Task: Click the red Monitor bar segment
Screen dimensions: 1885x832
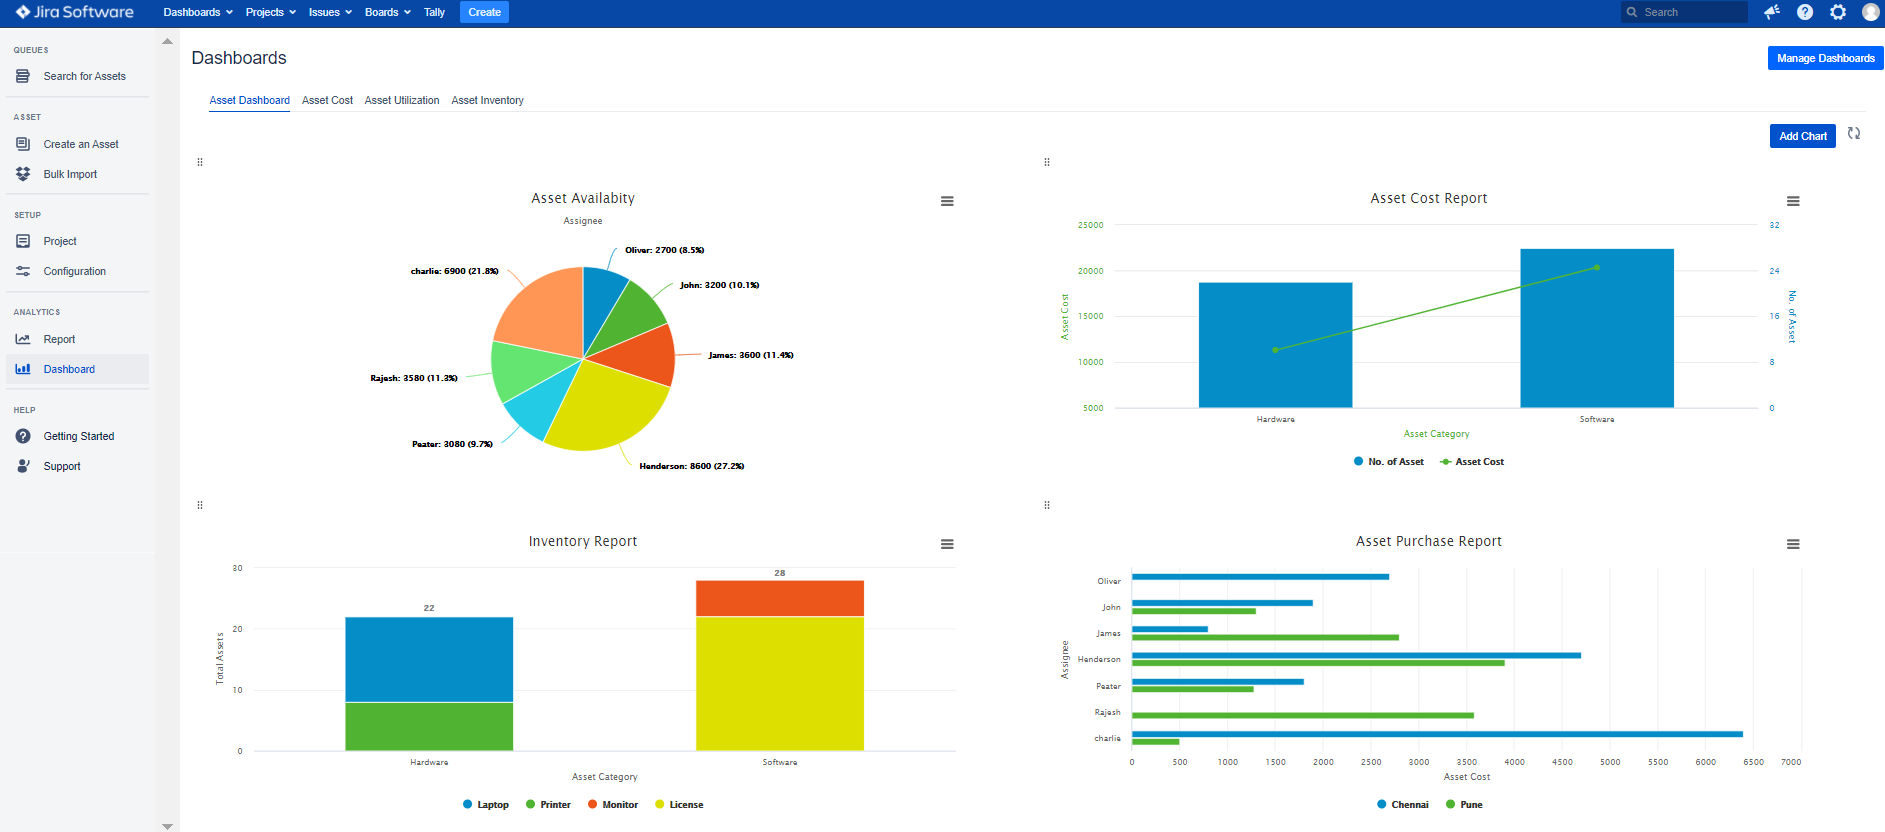Action: click(780, 598)
